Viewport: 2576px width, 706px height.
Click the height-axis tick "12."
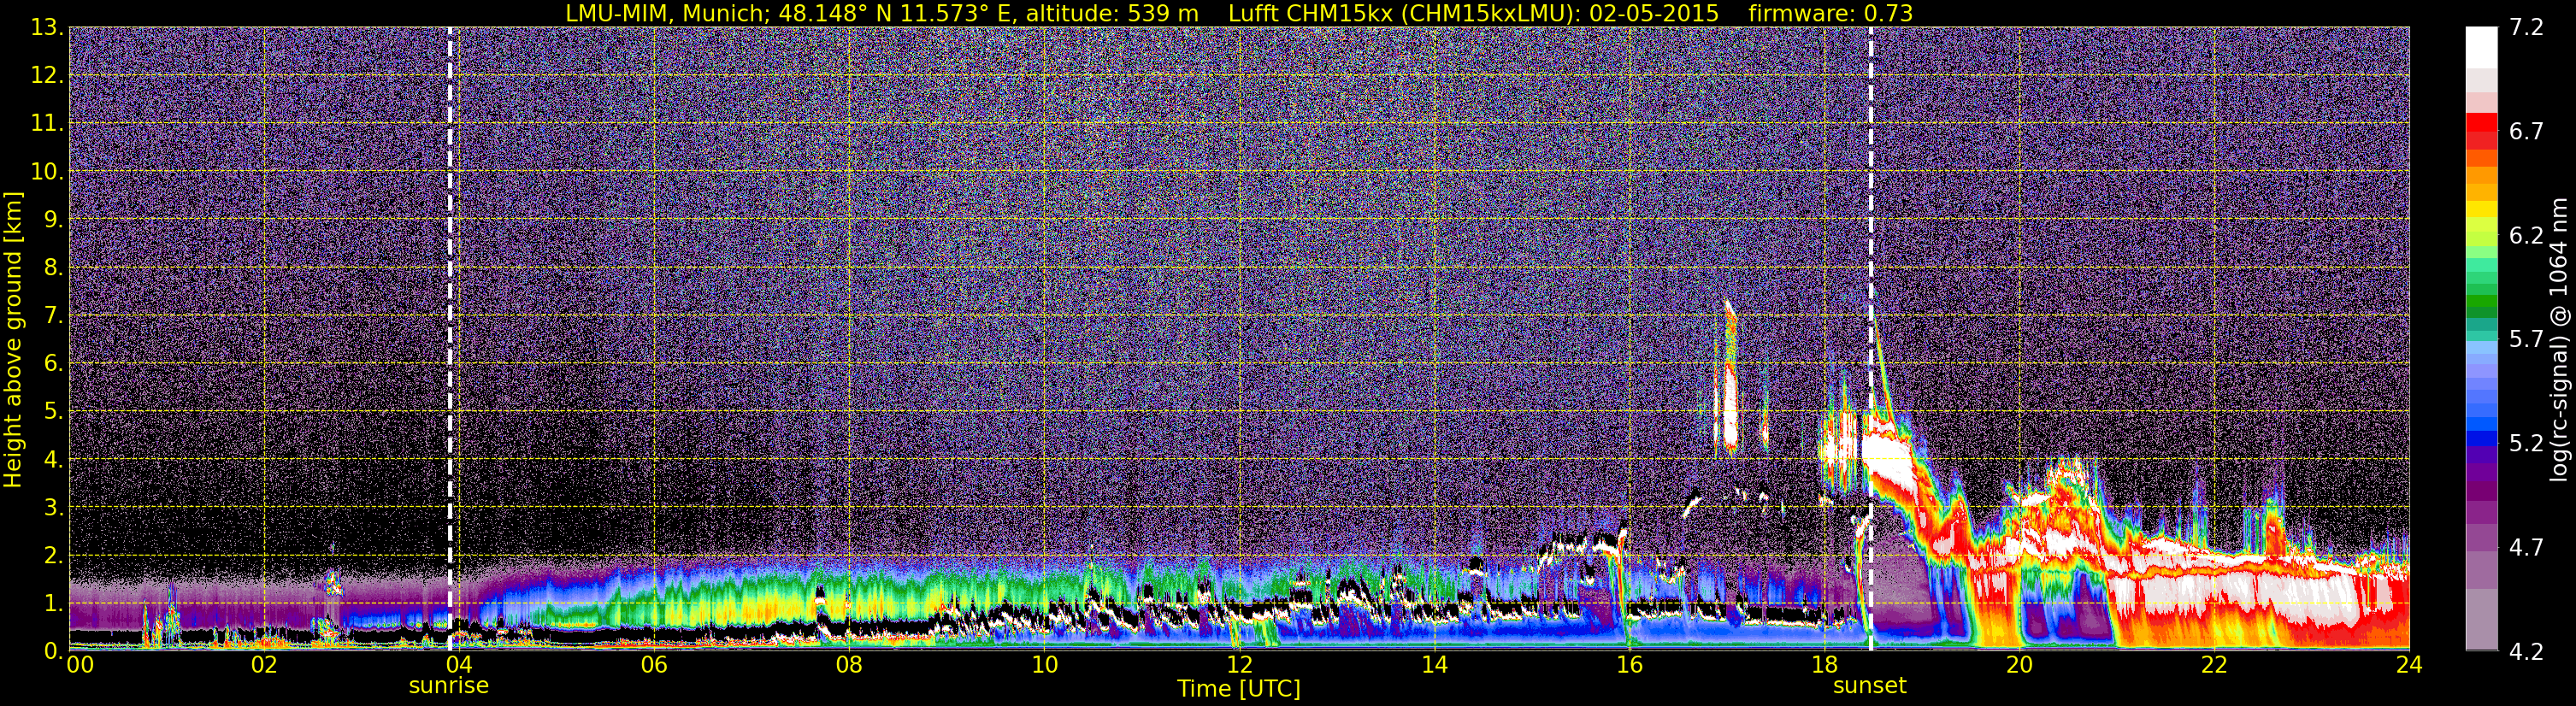pyautogui.click(x=47, y=76)
